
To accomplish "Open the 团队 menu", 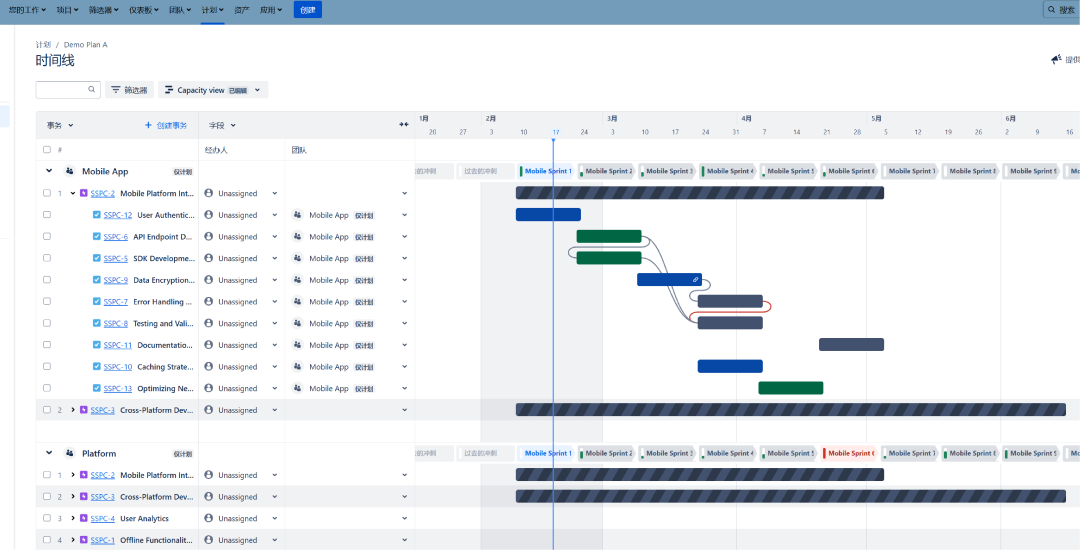I will [x=182, y=10].
